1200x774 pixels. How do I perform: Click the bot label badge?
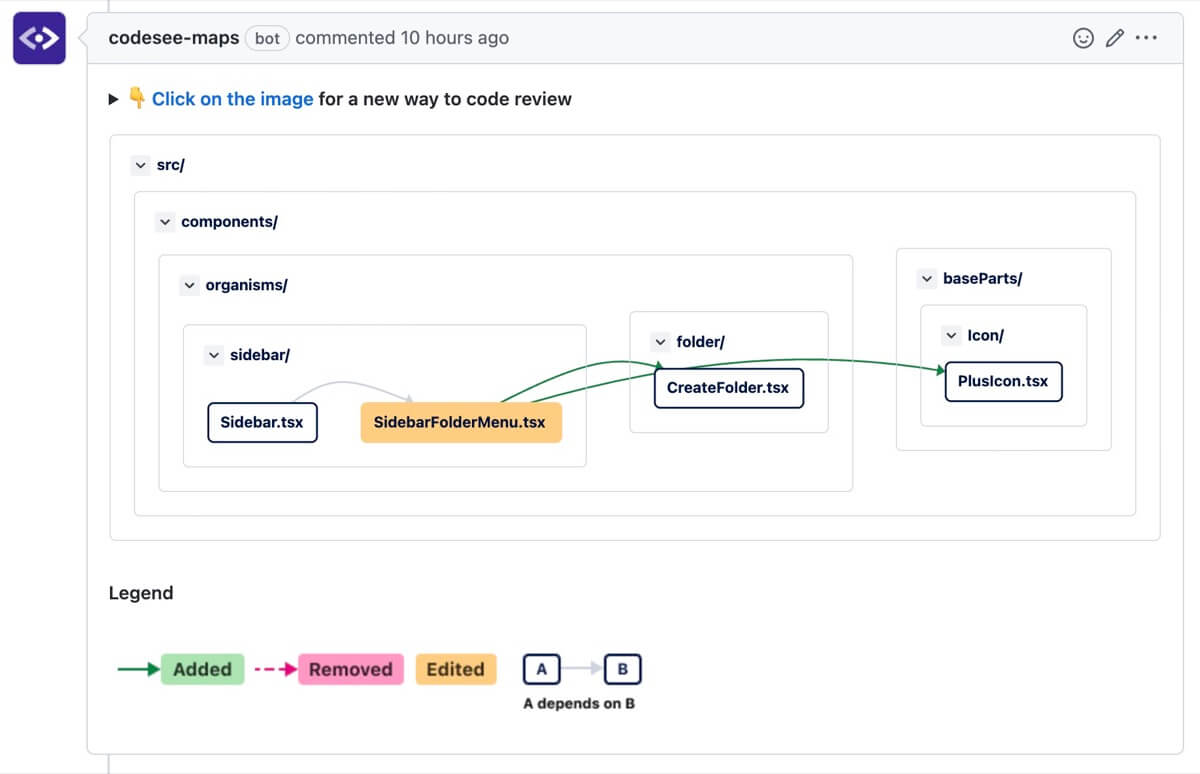coord(266,38)
